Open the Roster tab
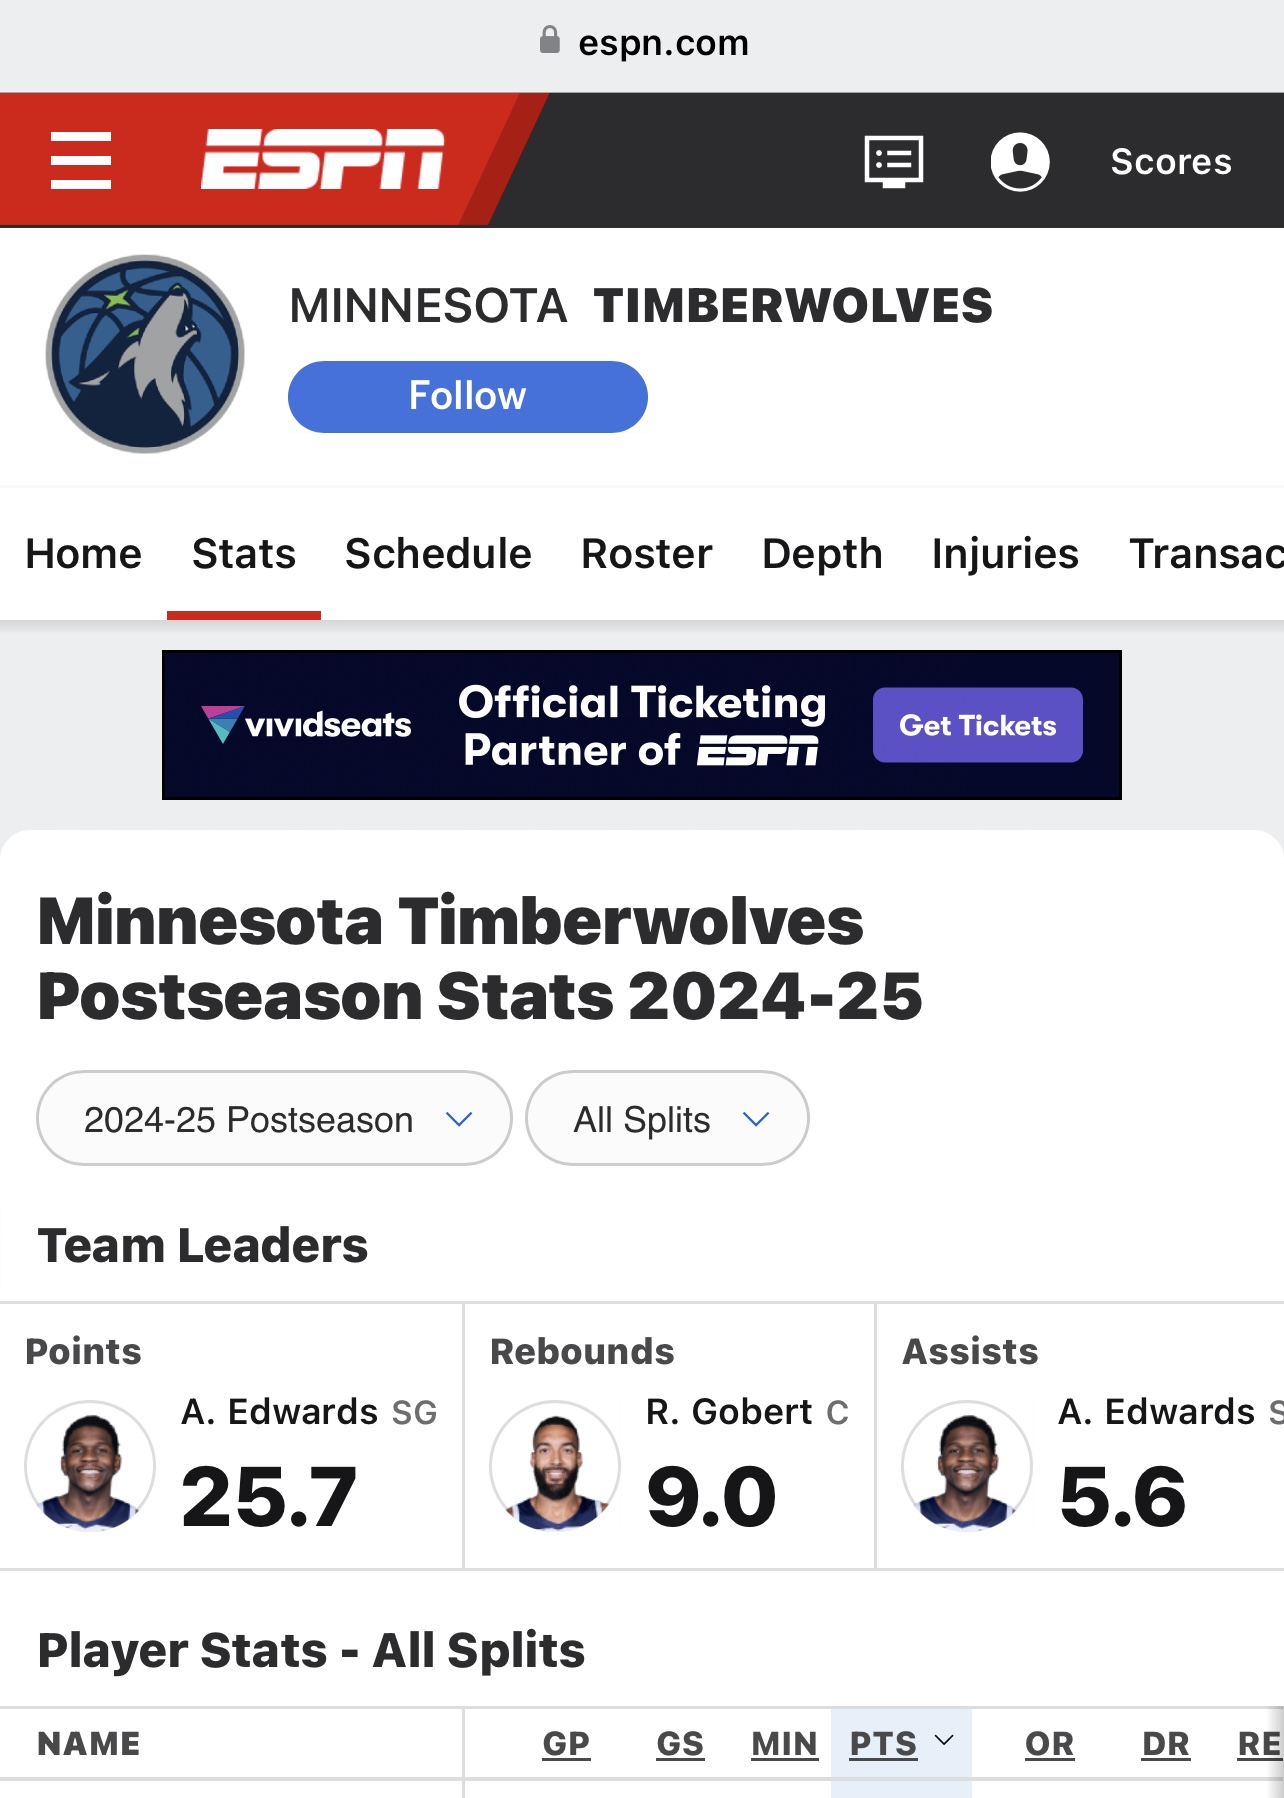The width and height of the screenshot is (1284, 1798). (646, 553)
